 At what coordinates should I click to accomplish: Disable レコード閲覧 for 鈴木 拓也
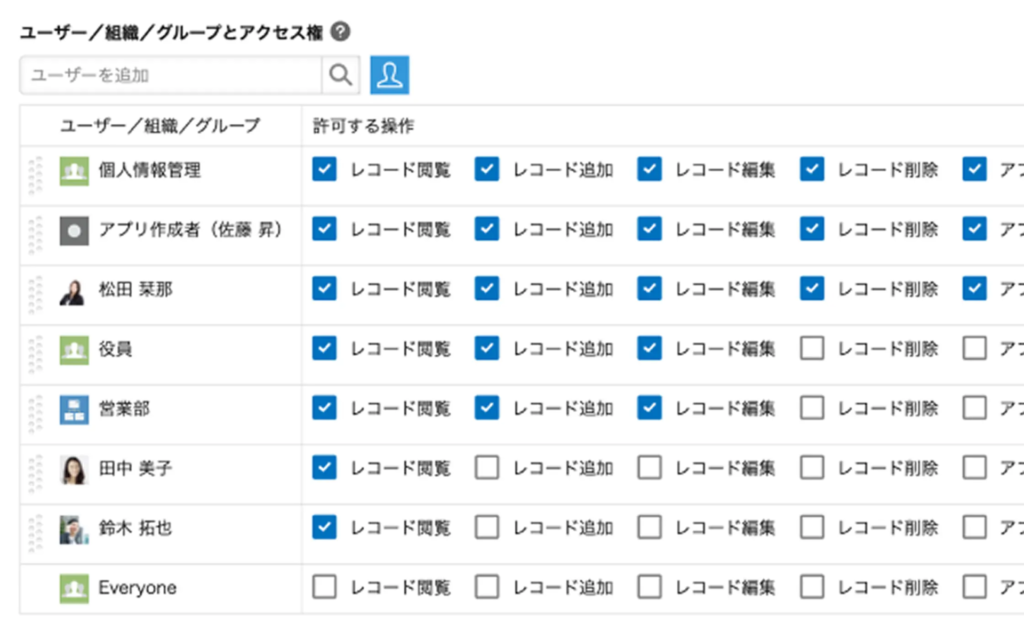[324, 527]
